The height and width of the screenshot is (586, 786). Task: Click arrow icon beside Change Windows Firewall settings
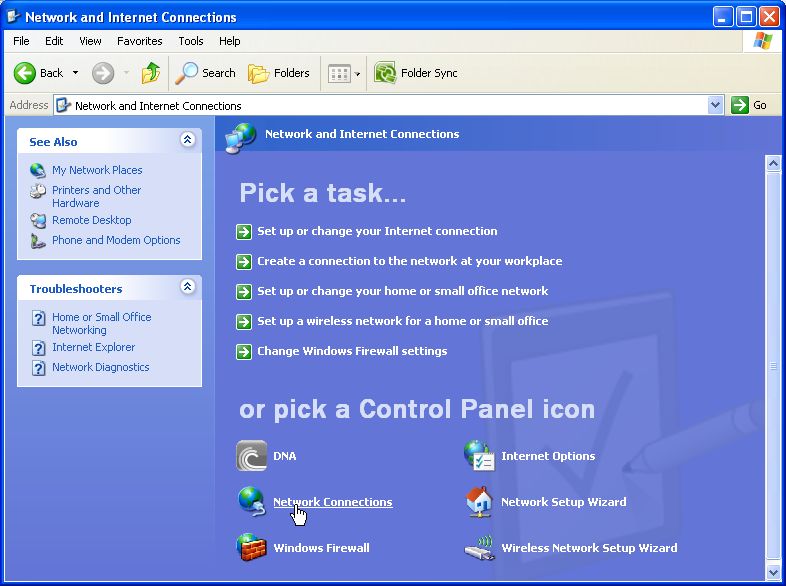pos(244,352)
